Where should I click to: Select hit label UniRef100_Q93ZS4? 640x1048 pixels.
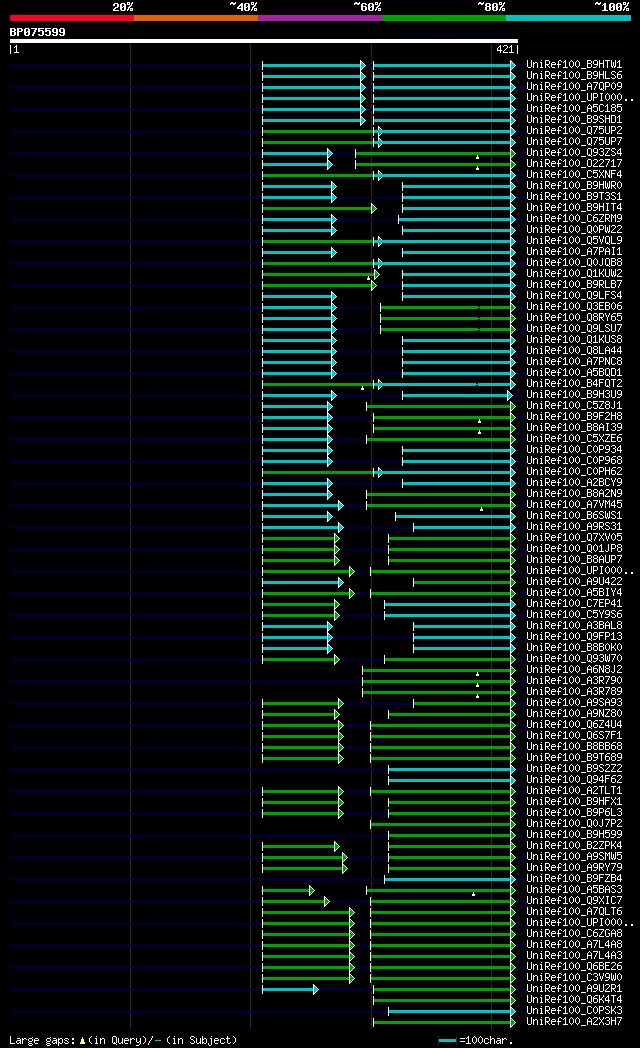point(574,152)
